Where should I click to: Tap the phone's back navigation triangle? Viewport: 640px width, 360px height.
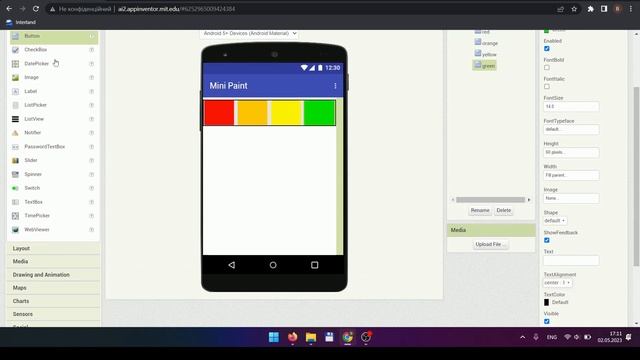[x=231, y=265]
